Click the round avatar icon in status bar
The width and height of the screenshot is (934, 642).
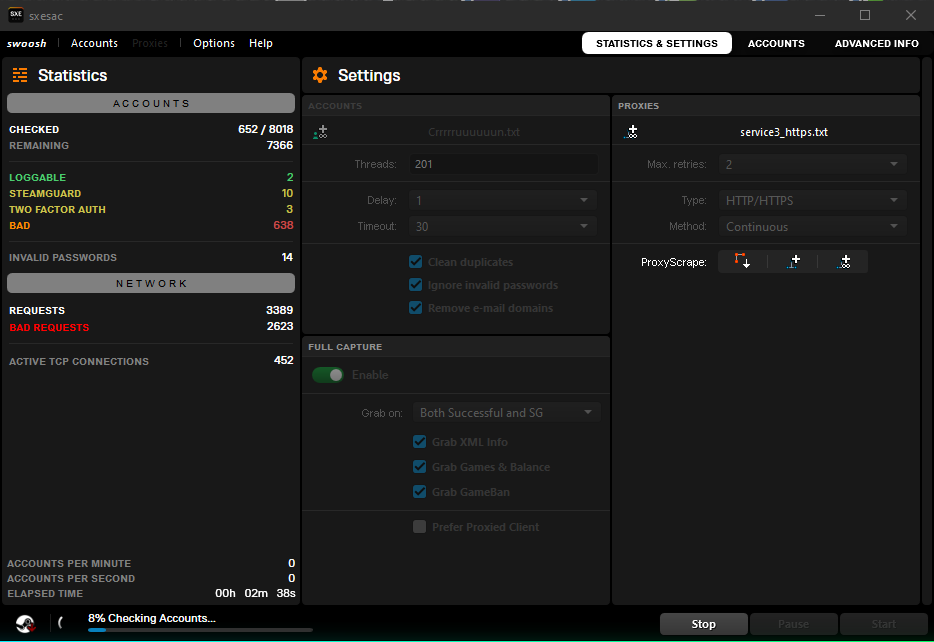coord(25,624)
